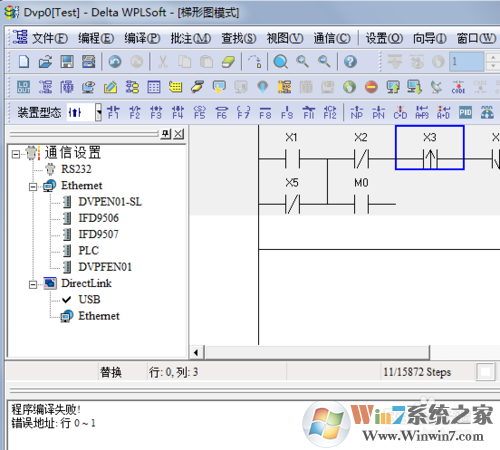Select PLC under the Ethernet node
The width and height of the screenshot is (500, 450).
[88, 251]
